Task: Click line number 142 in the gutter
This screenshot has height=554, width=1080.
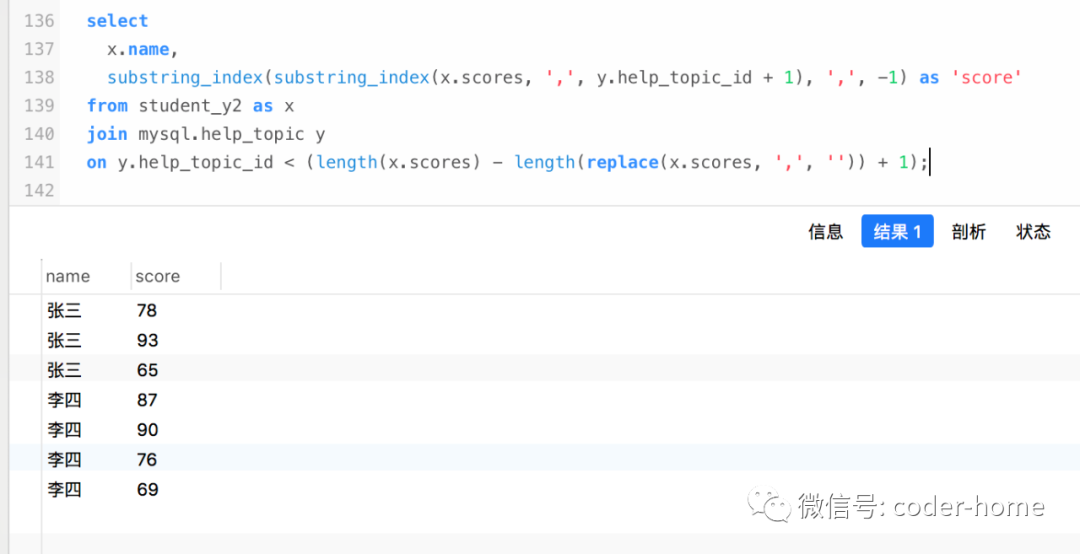Action: pyautogui.click(x=38, y=190)
